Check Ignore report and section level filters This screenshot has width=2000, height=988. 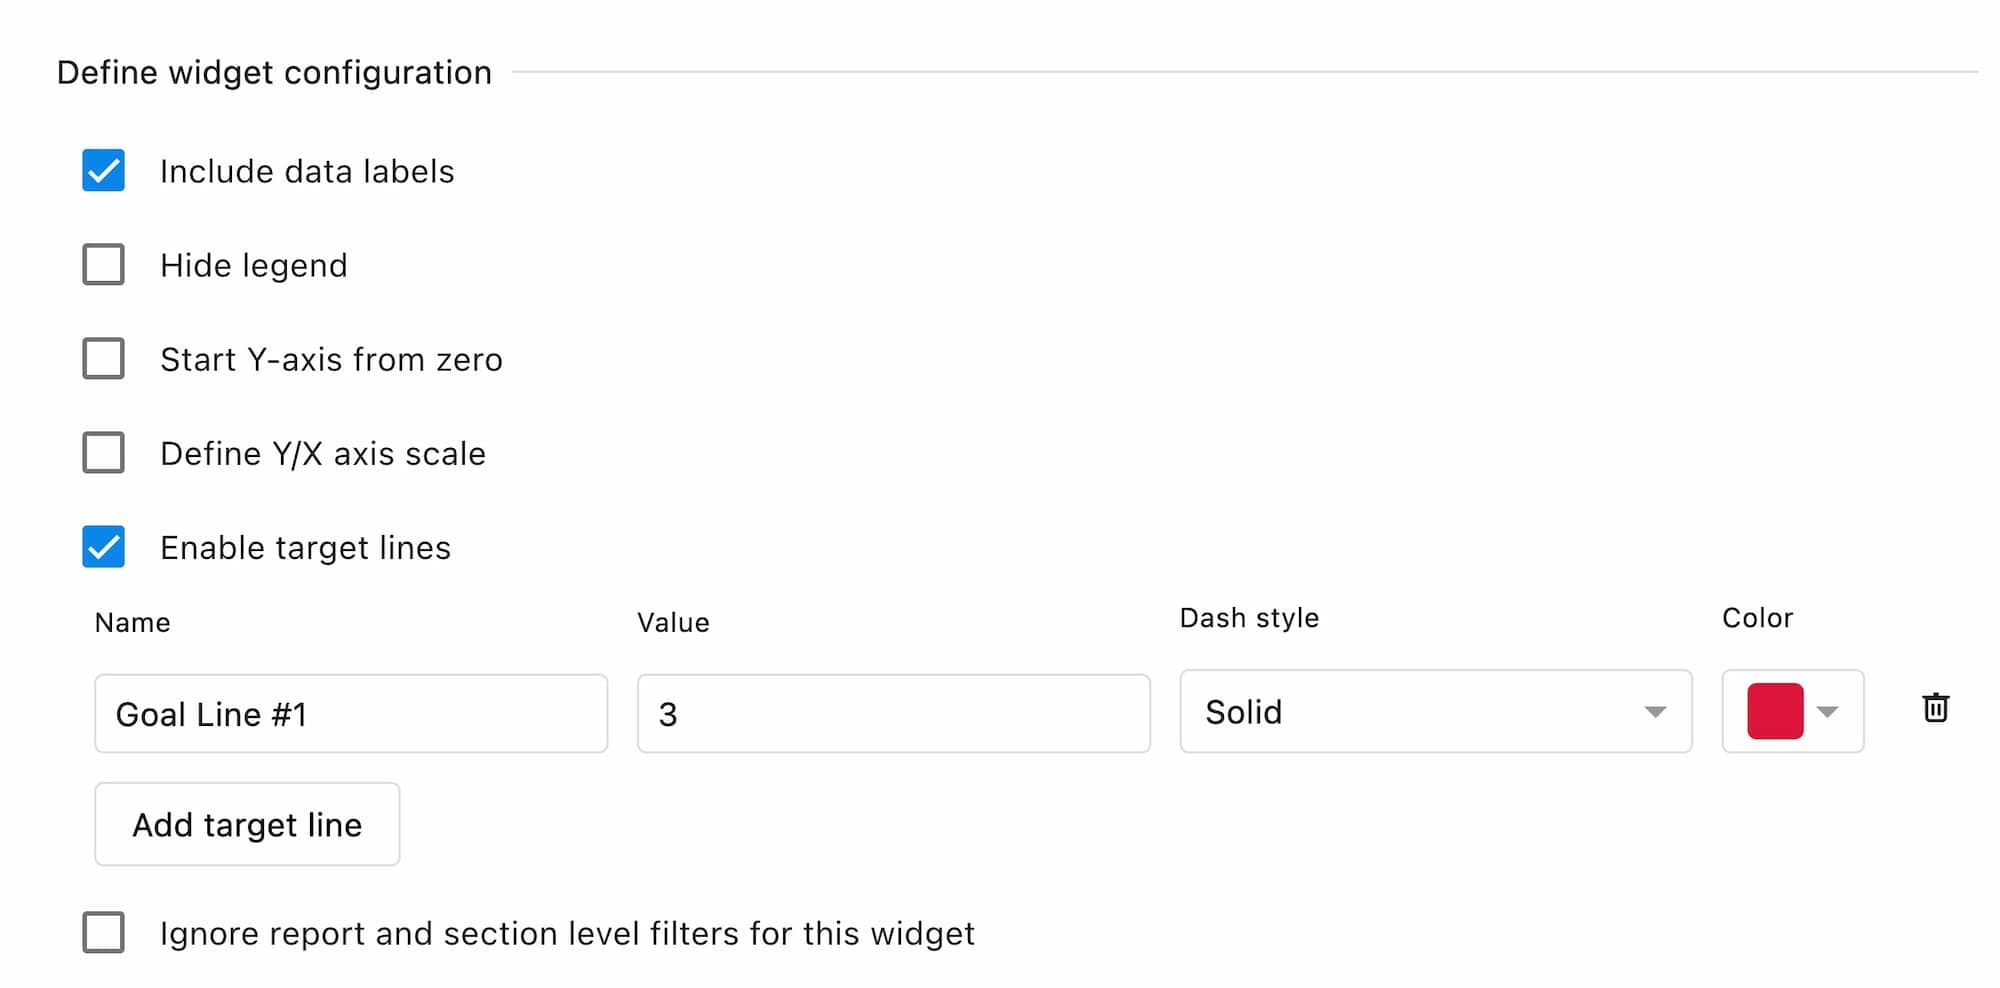pyautogui.click(x=103, y=933)
